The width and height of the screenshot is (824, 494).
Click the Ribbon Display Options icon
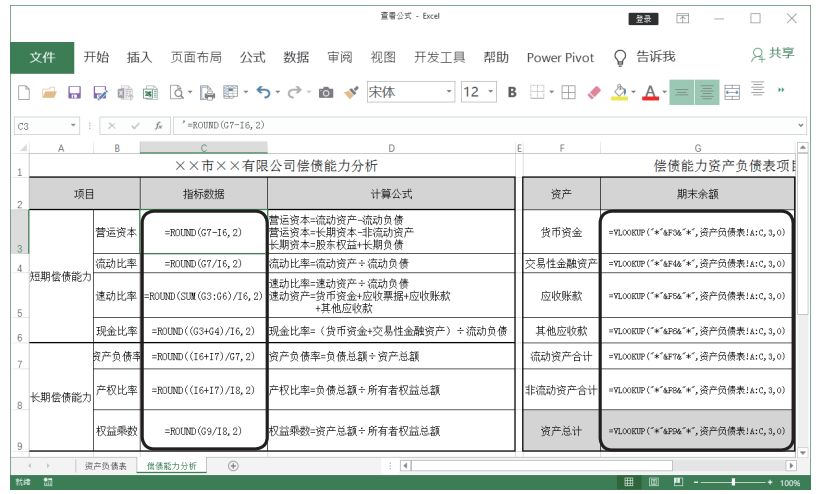[x=682, y=18]
